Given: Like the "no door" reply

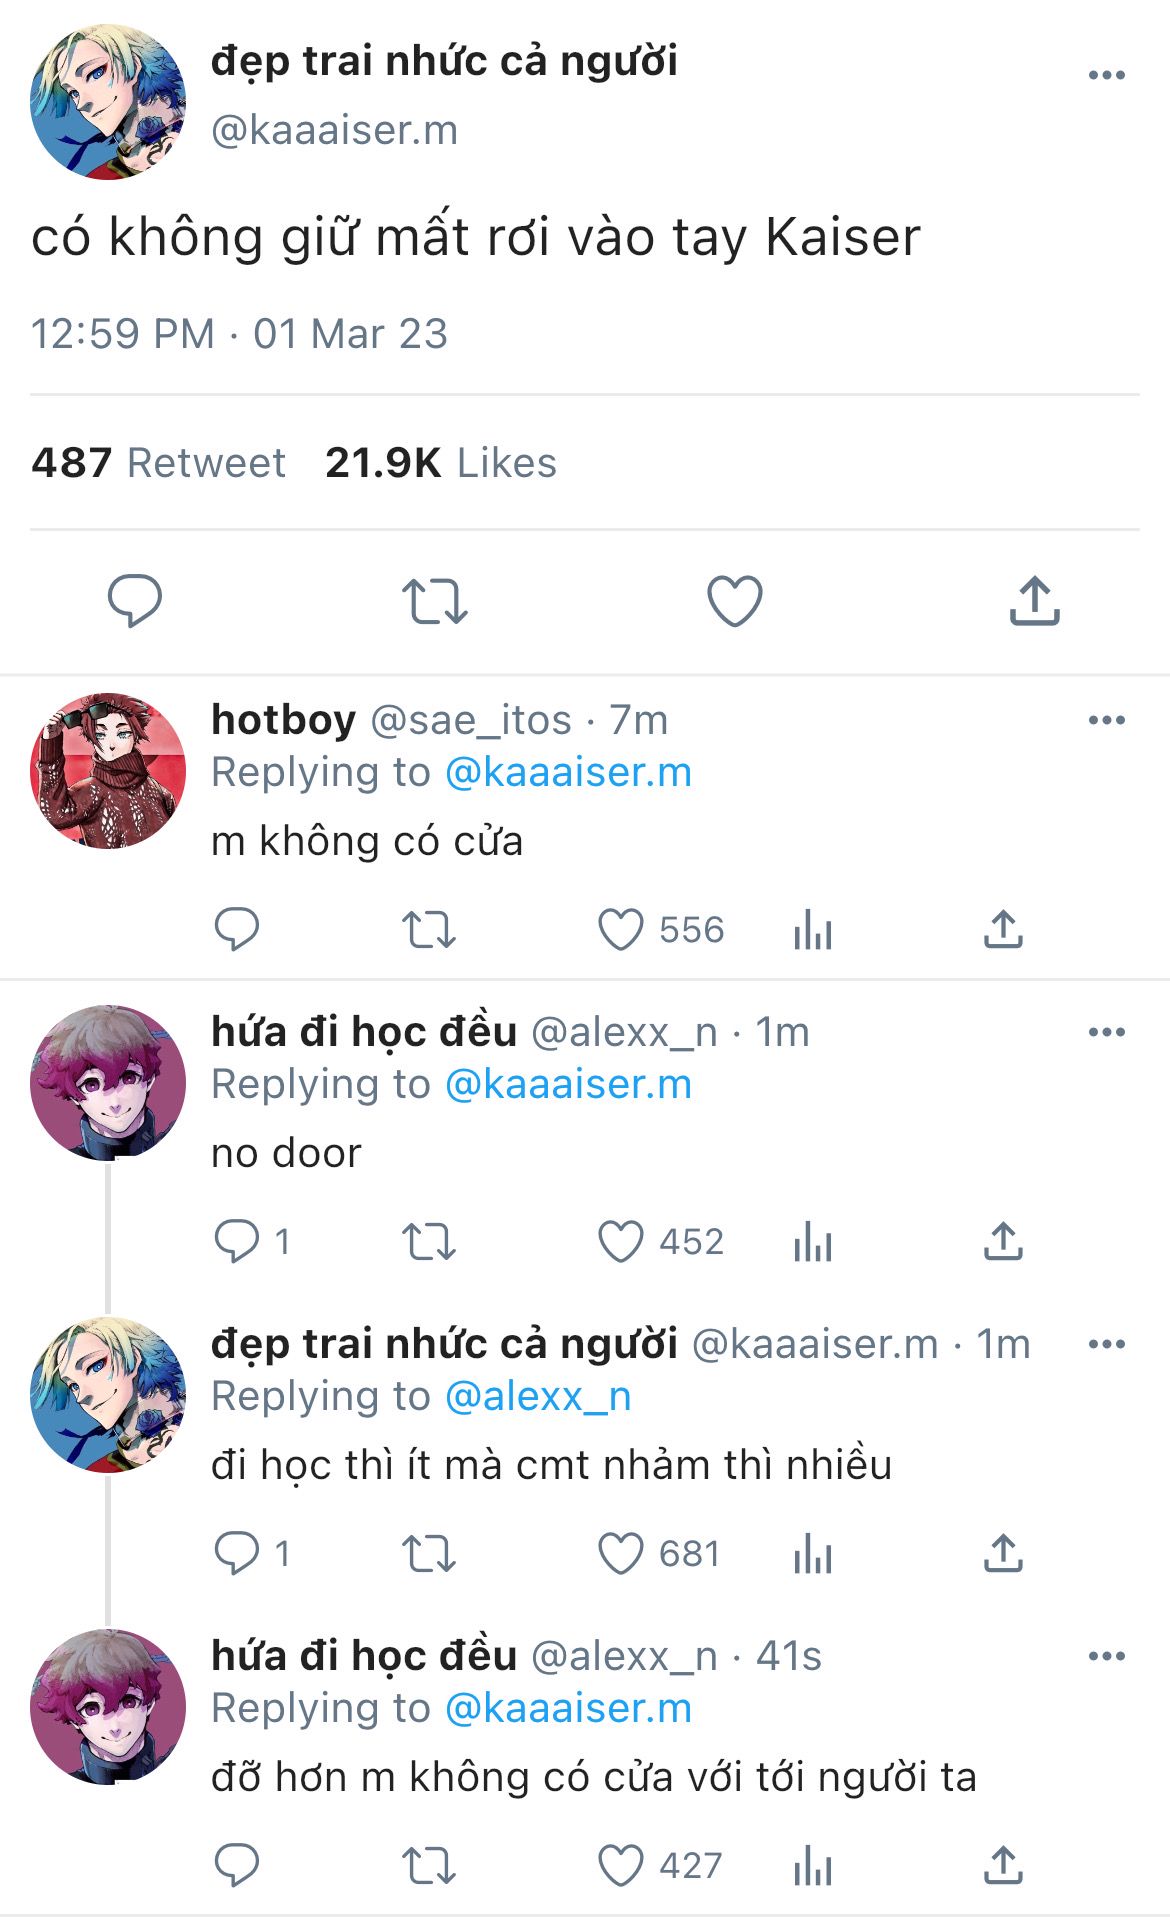Looking at the screenshot, I should coord(620,1242).
